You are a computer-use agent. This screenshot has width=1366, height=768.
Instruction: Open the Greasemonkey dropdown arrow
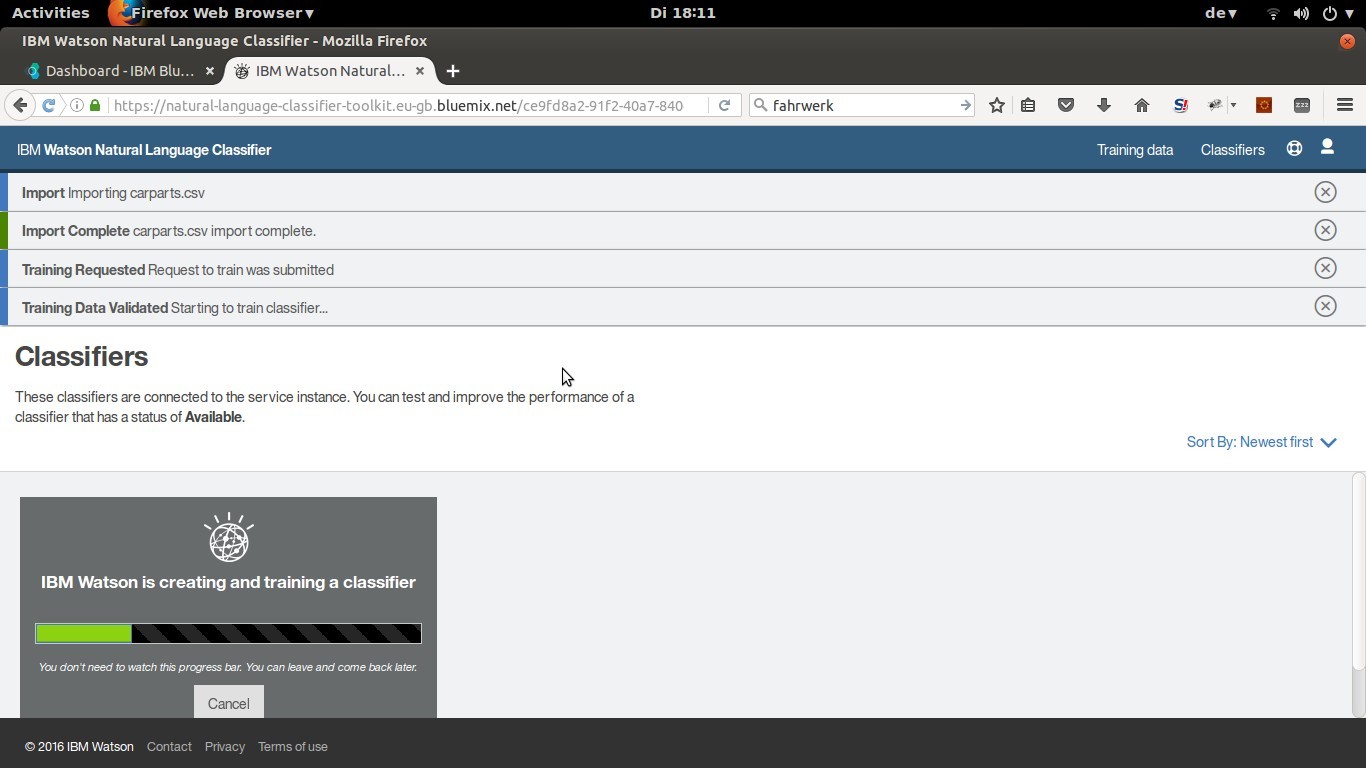click(1233, 105)
